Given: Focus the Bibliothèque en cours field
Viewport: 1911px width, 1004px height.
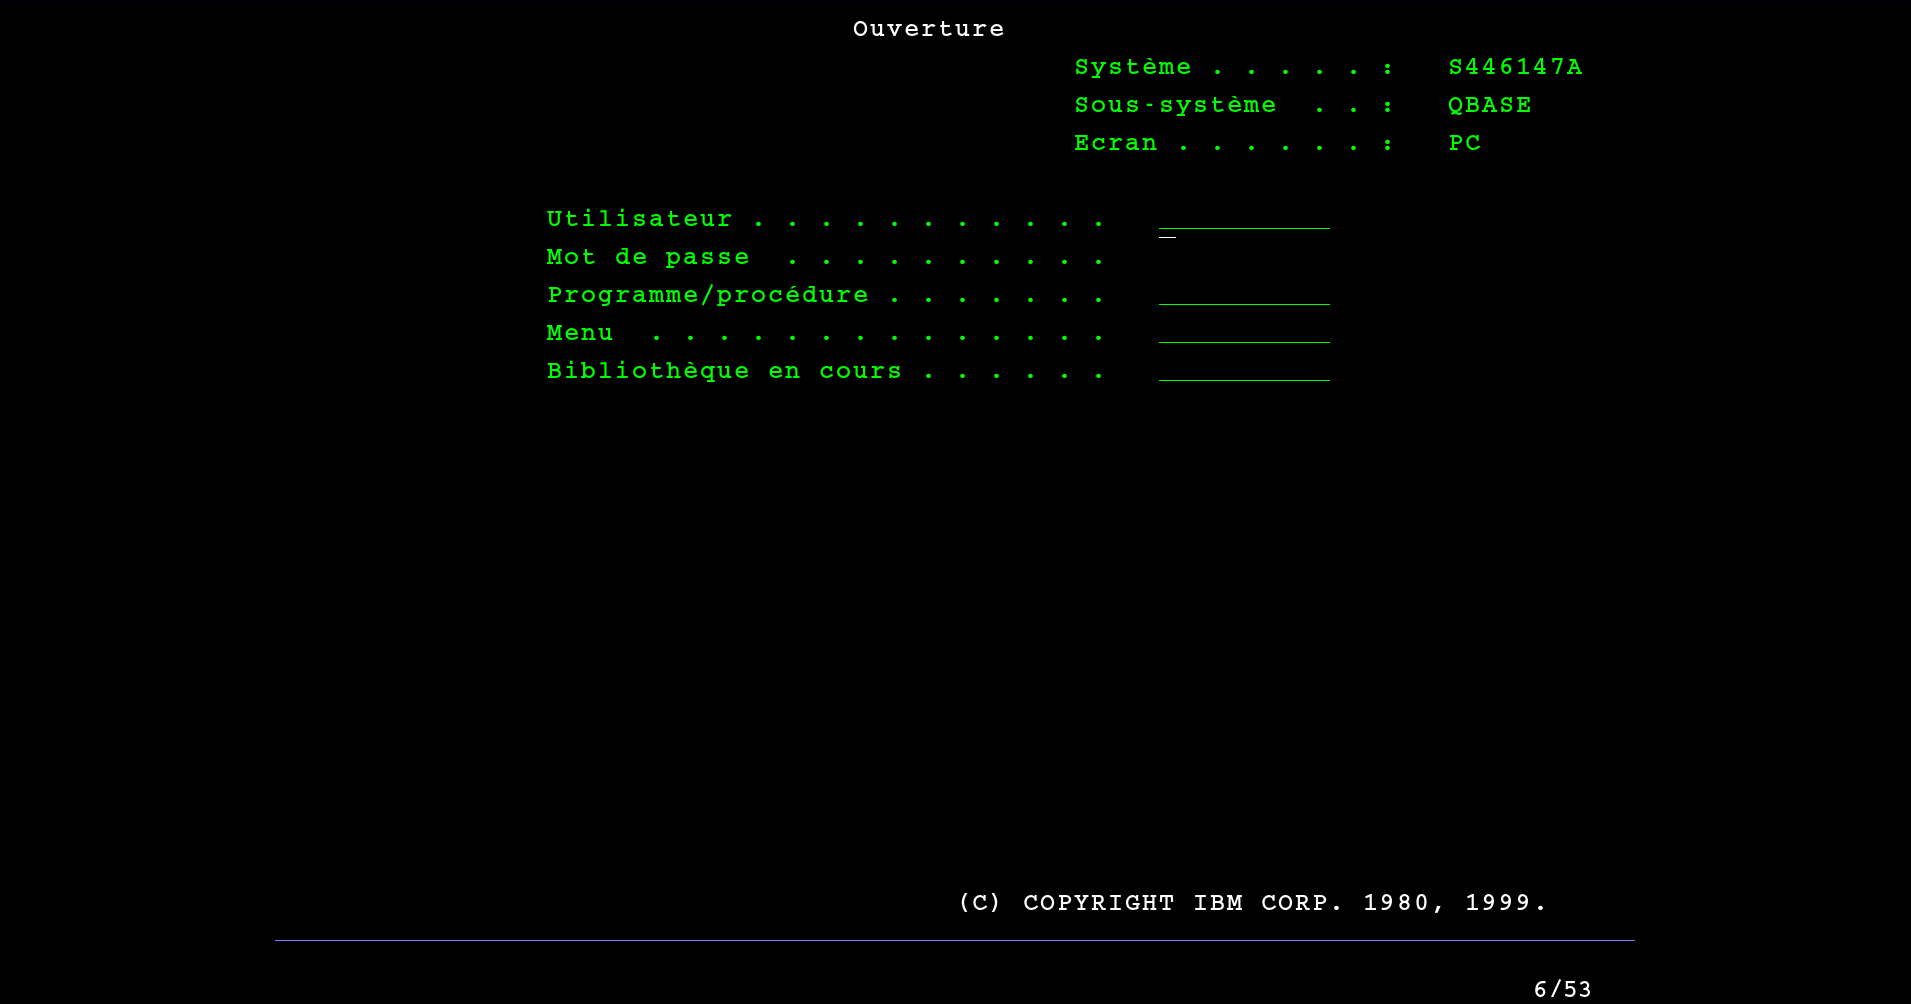Looking at the screenshot, I should pyautogui.click(x=1243, y=371).
